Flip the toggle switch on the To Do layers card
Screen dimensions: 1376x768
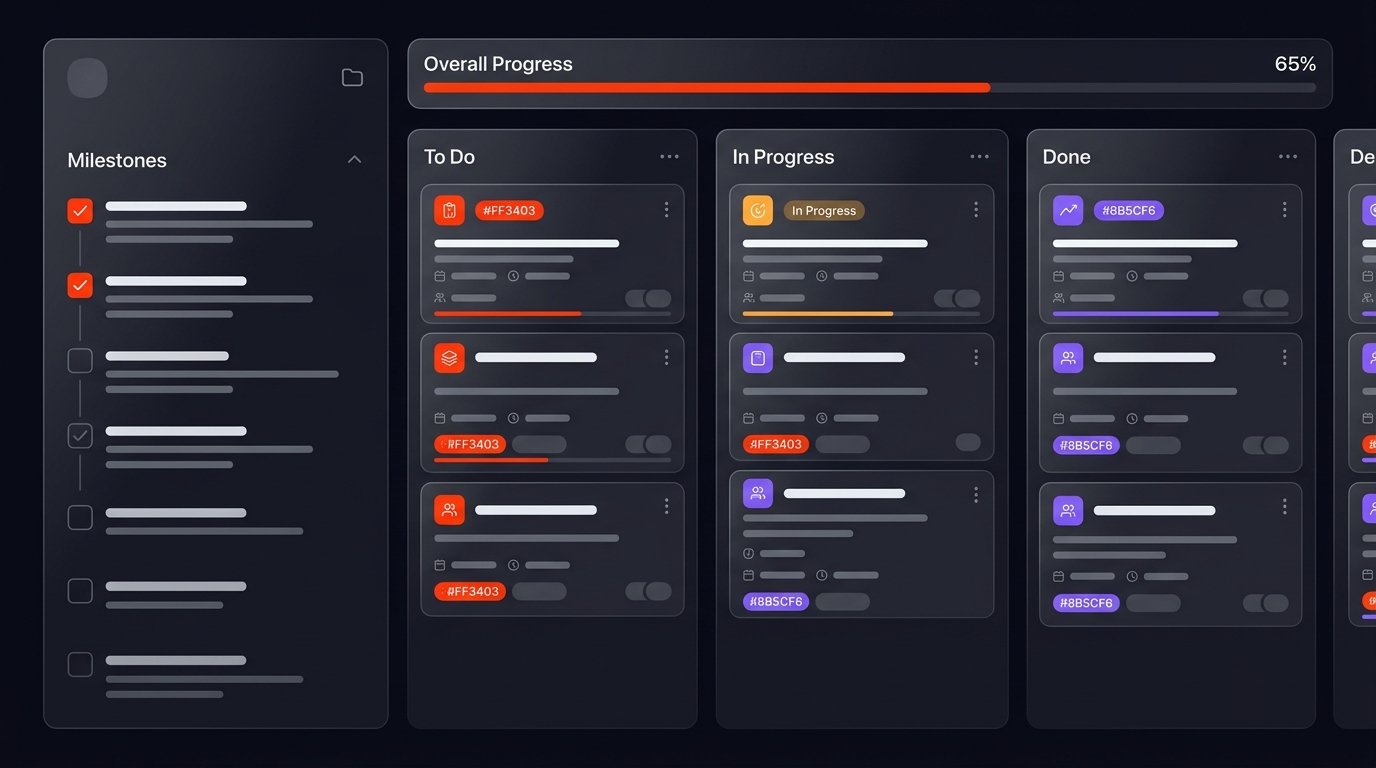tap(648, 444)
